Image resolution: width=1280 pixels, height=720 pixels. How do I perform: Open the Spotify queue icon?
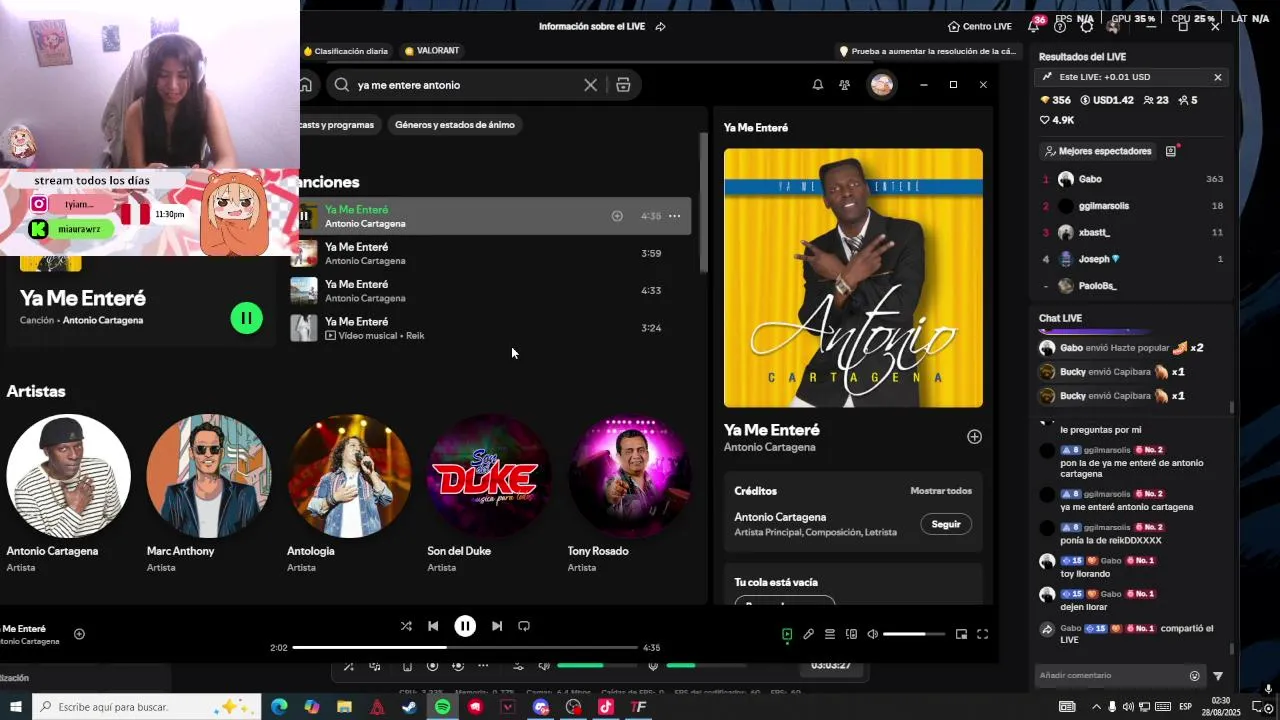coord(830,634)
